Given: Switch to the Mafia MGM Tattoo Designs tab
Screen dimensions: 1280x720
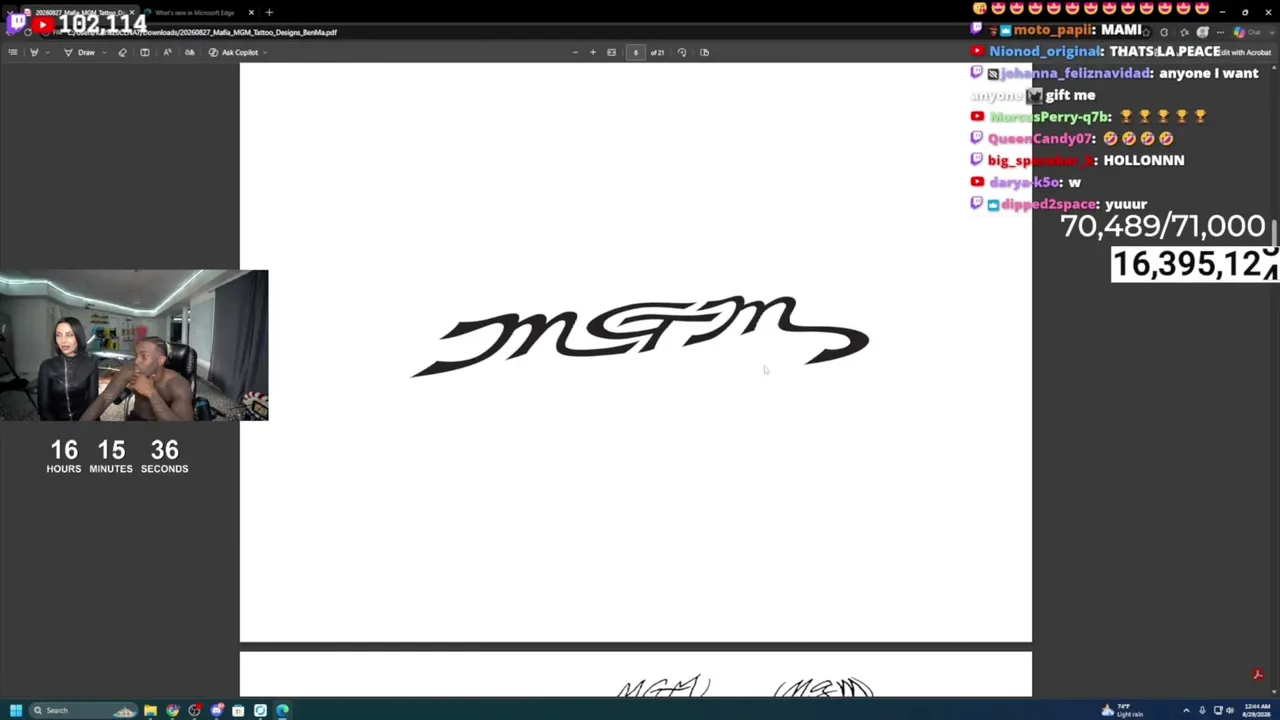Looking at the screenshot, I should (82, 12).
